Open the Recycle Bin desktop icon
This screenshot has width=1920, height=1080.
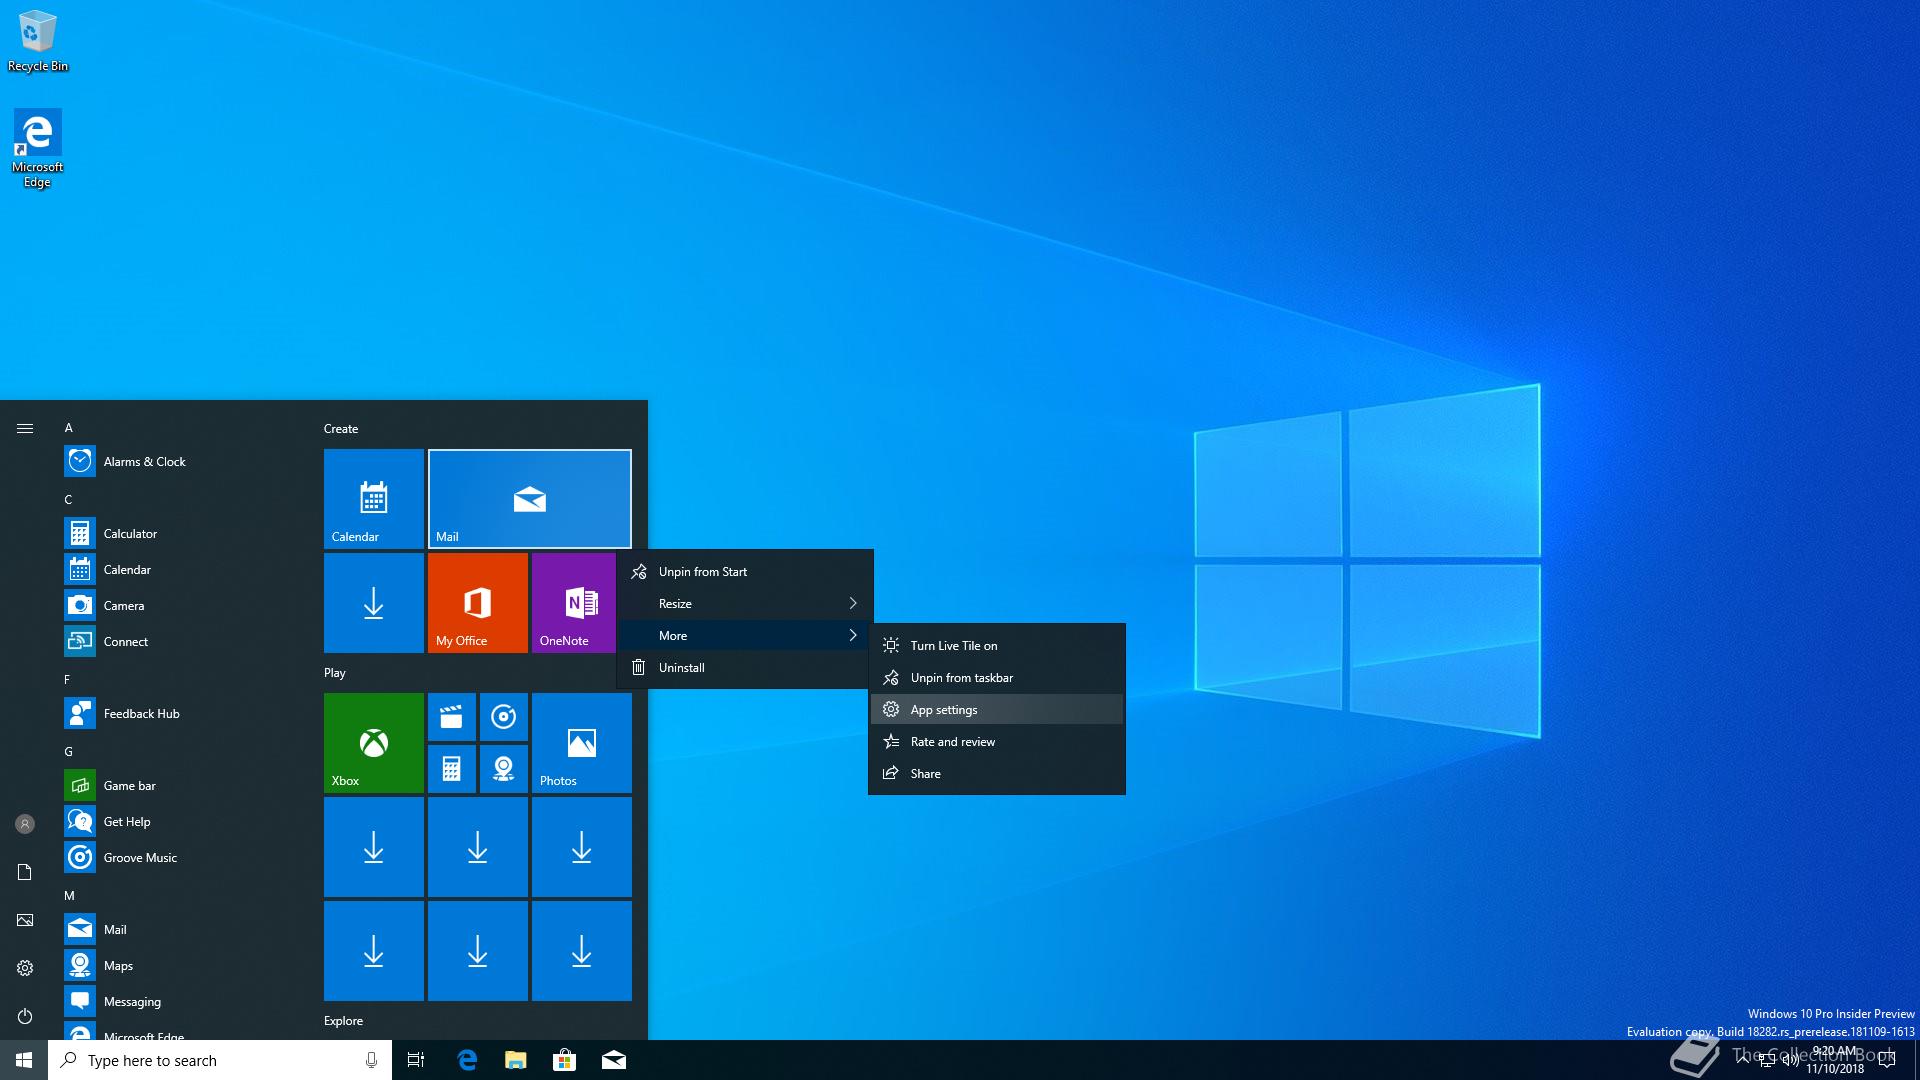coord(38,40)
